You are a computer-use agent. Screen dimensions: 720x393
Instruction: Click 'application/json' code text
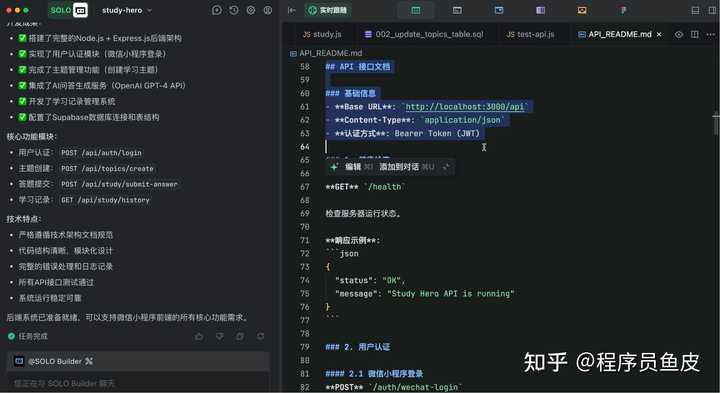(462, 120)
